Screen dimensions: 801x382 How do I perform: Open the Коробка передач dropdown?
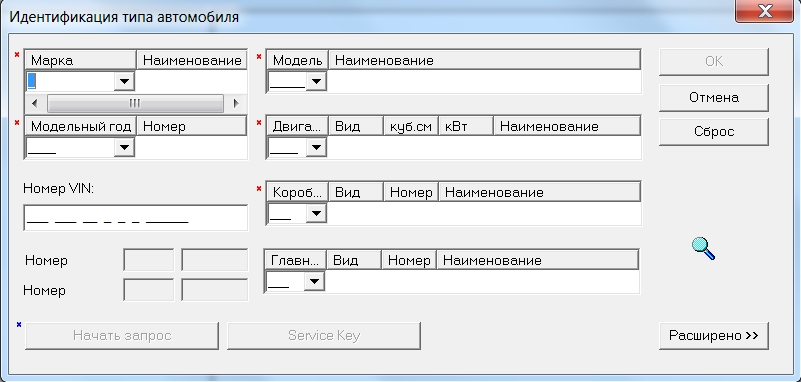pos(316,213)
